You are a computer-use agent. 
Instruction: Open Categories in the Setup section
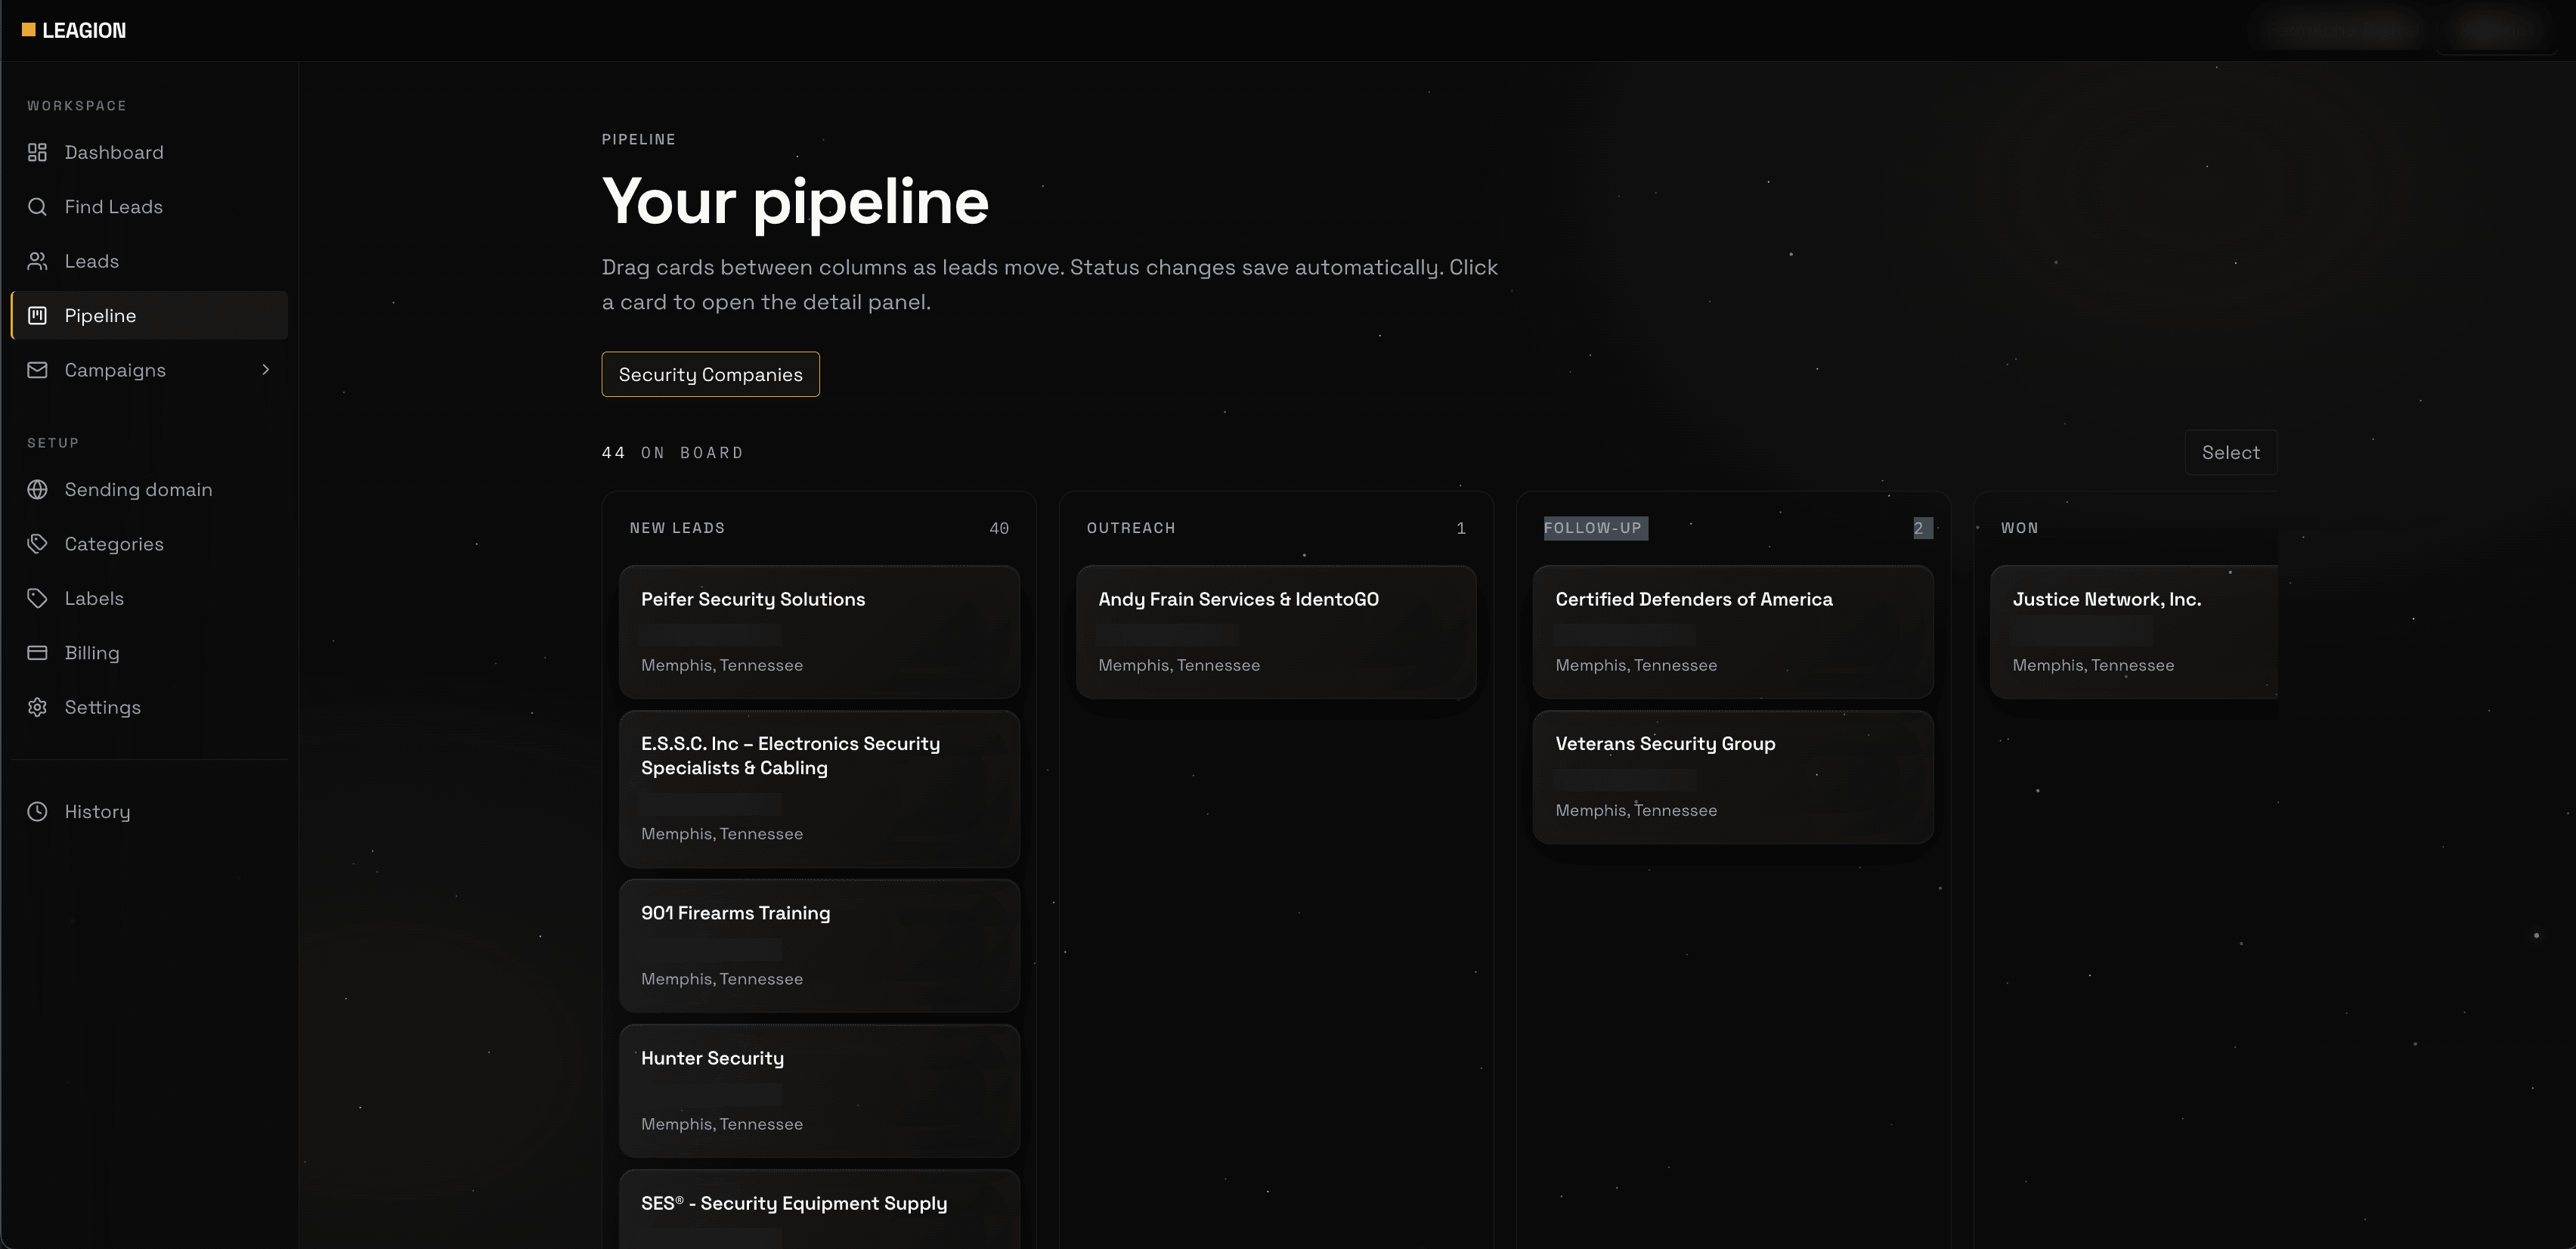(149, 544)
